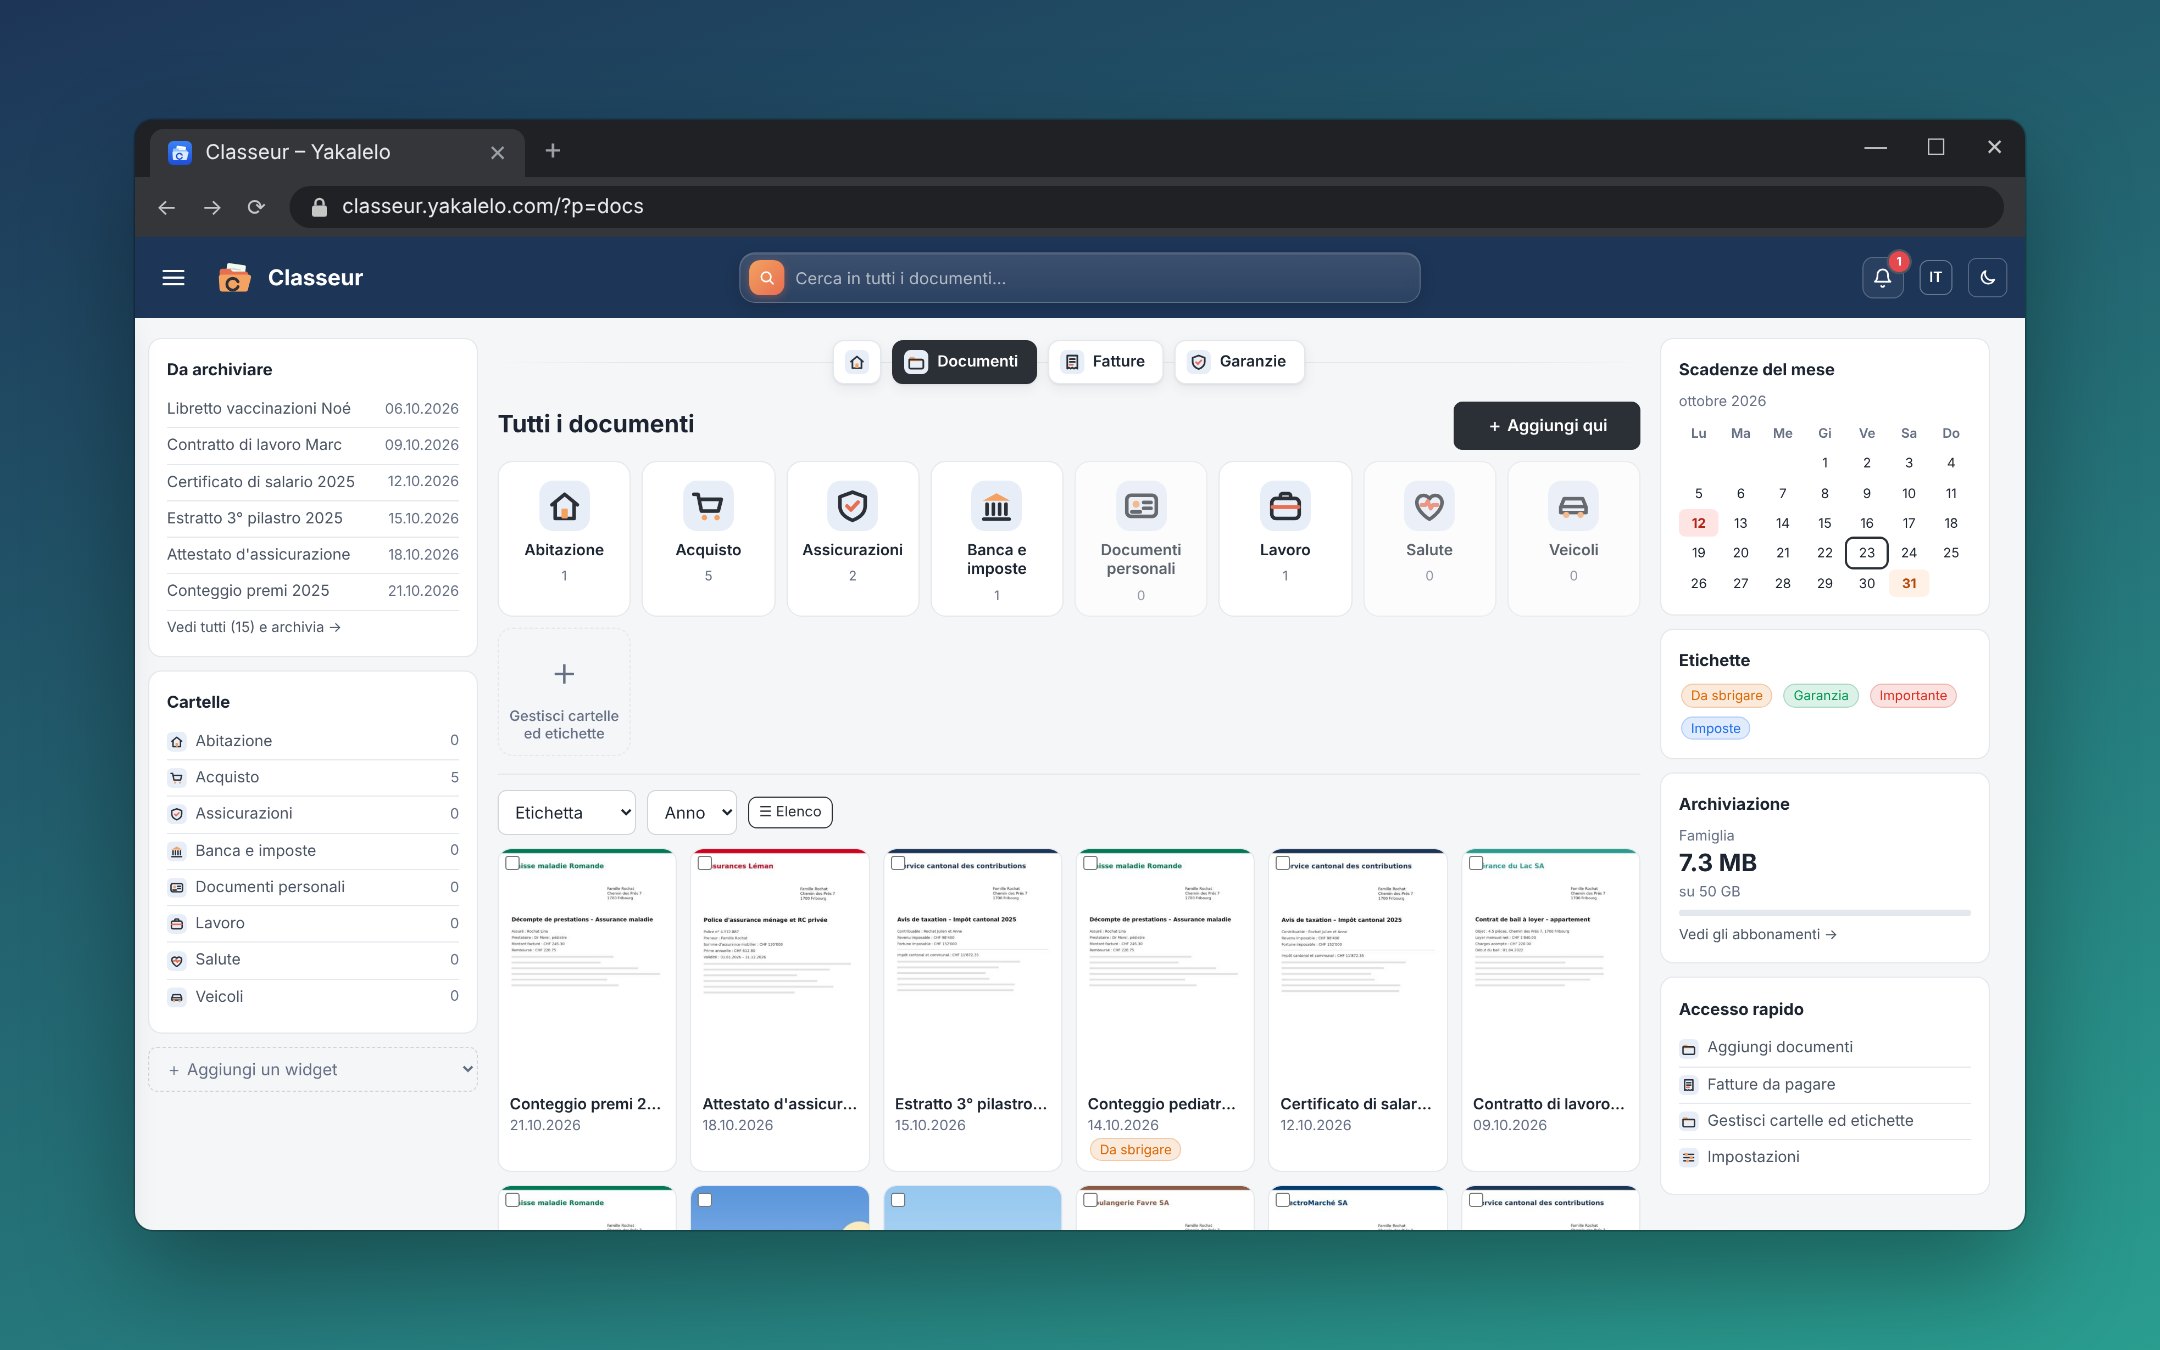
Task: Click the orange search icon
Action: pos(767,278)
